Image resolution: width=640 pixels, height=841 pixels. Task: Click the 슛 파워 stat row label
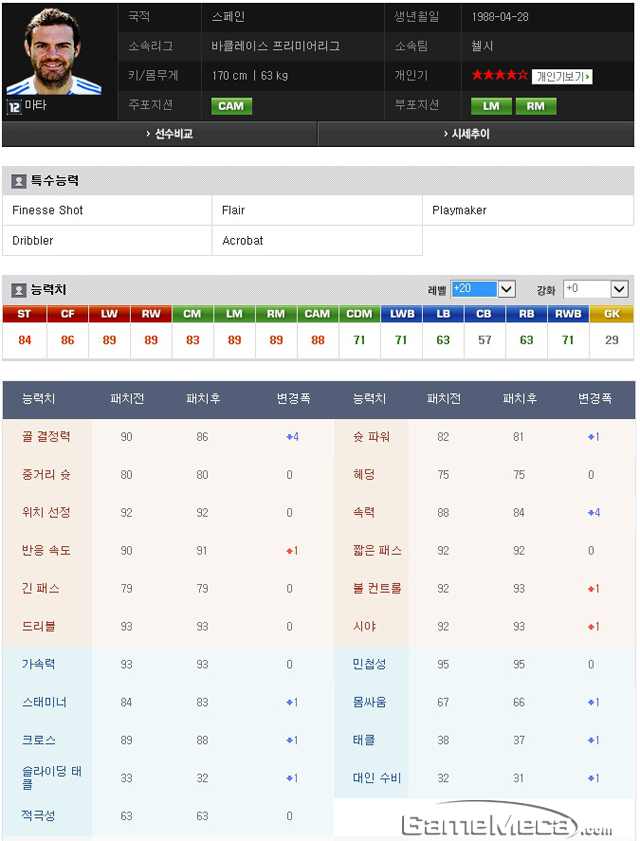(x=371, y=437)
